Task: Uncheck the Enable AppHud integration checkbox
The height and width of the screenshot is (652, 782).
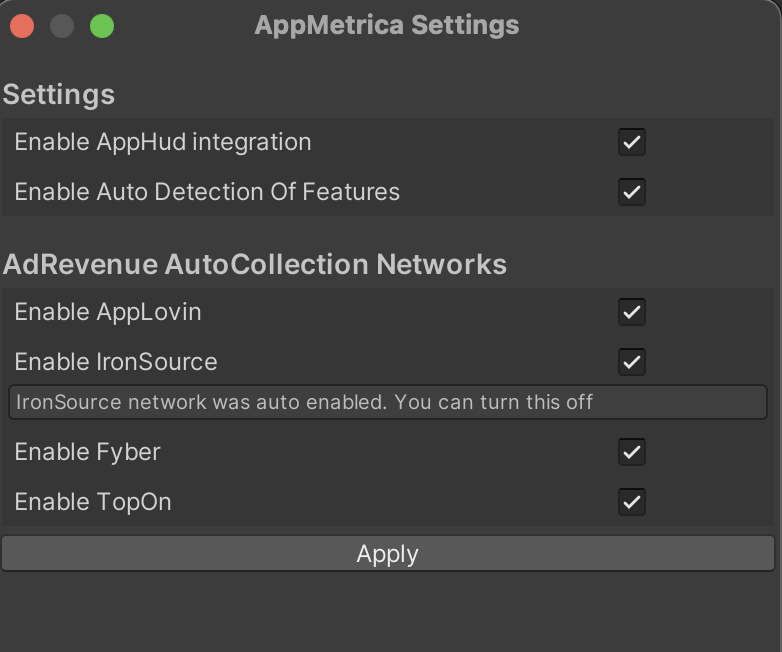Action: pos(631,142)
